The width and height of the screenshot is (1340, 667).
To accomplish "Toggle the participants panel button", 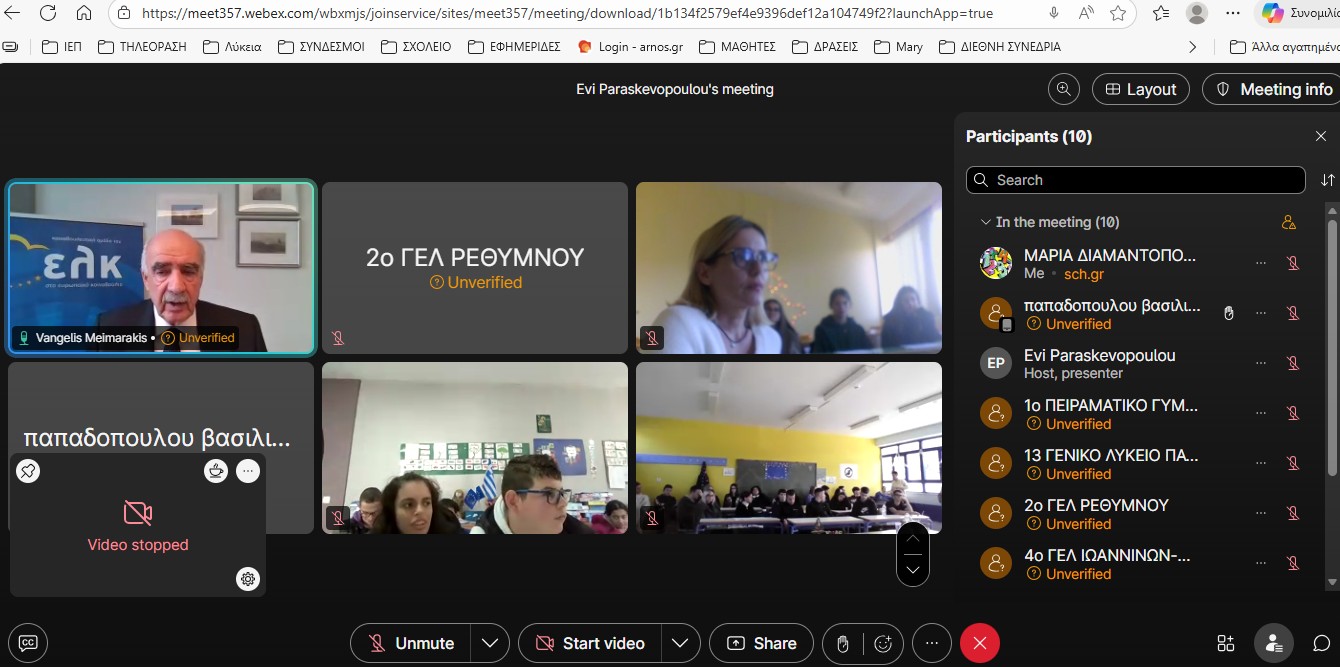I will pyautogui.click(x=1273, y=643).
